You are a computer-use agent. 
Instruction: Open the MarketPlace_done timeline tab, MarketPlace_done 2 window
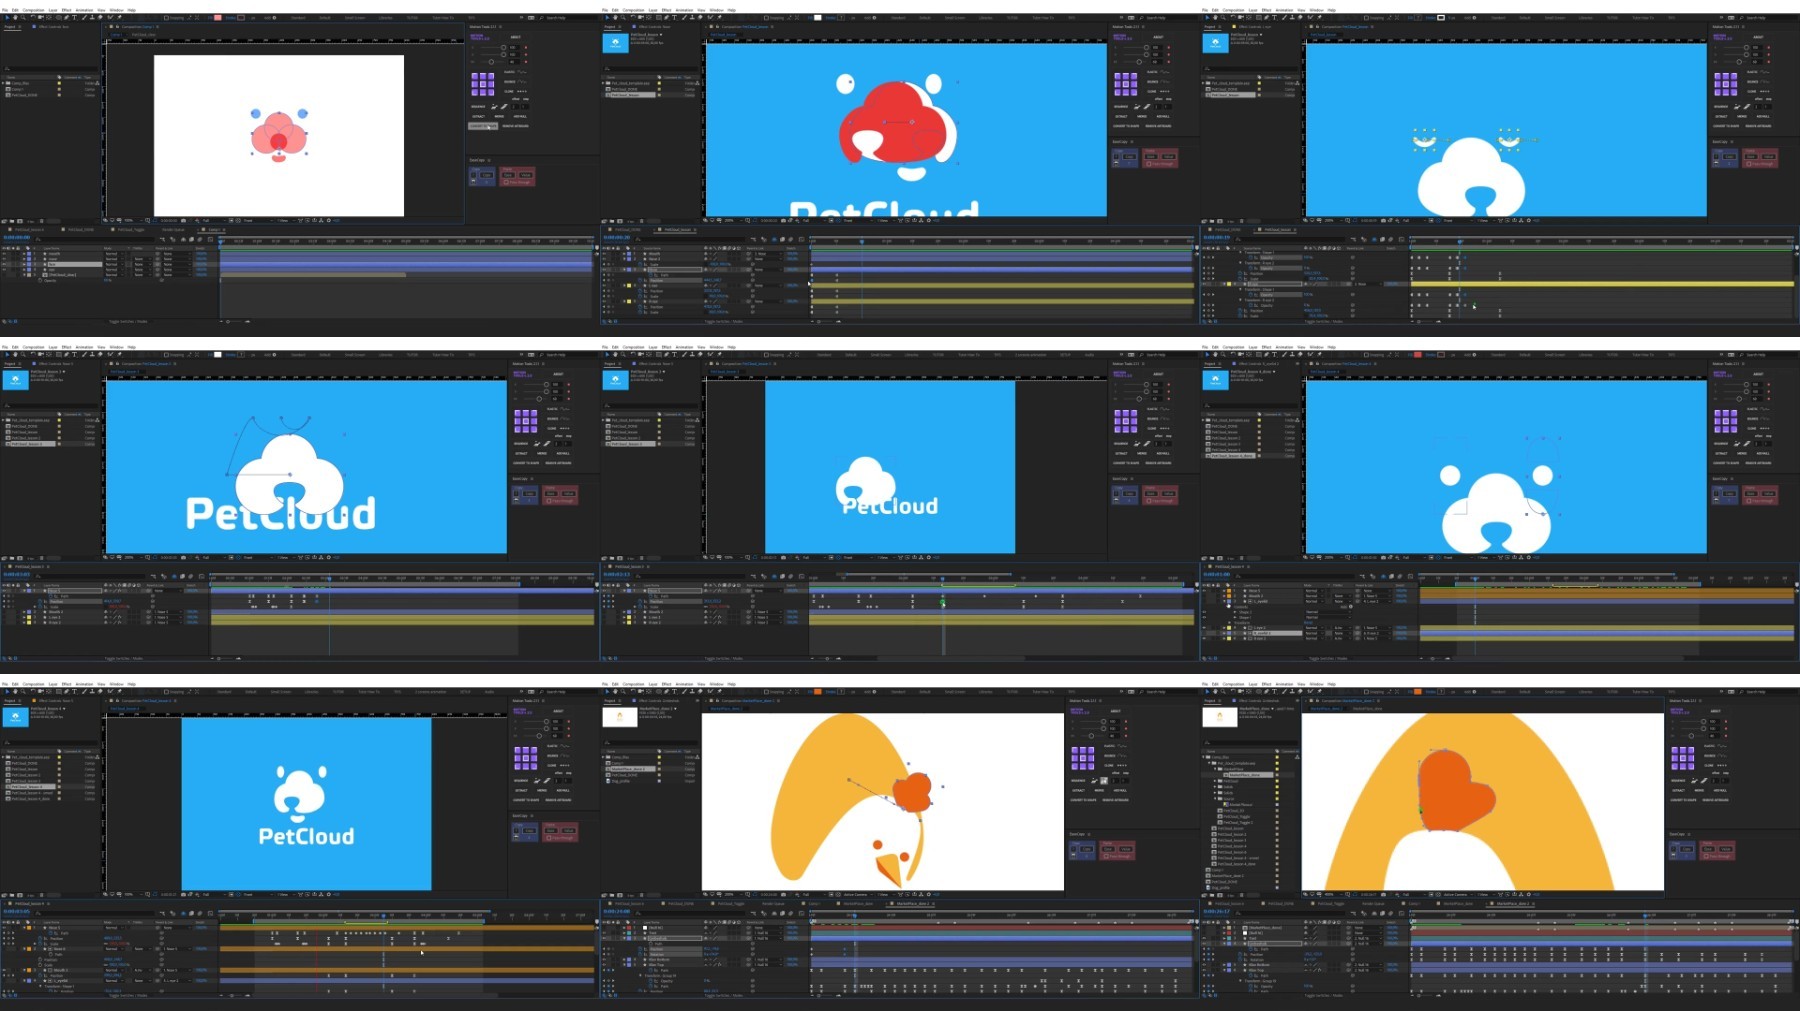click(1458, 903)
